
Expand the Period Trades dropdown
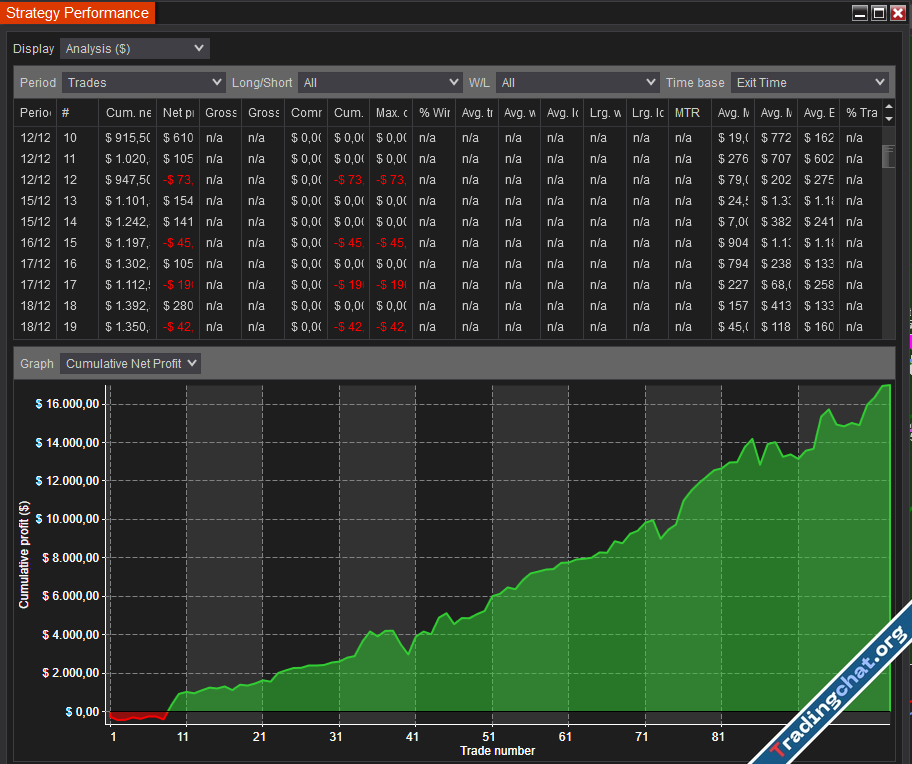tap(144, 82)
